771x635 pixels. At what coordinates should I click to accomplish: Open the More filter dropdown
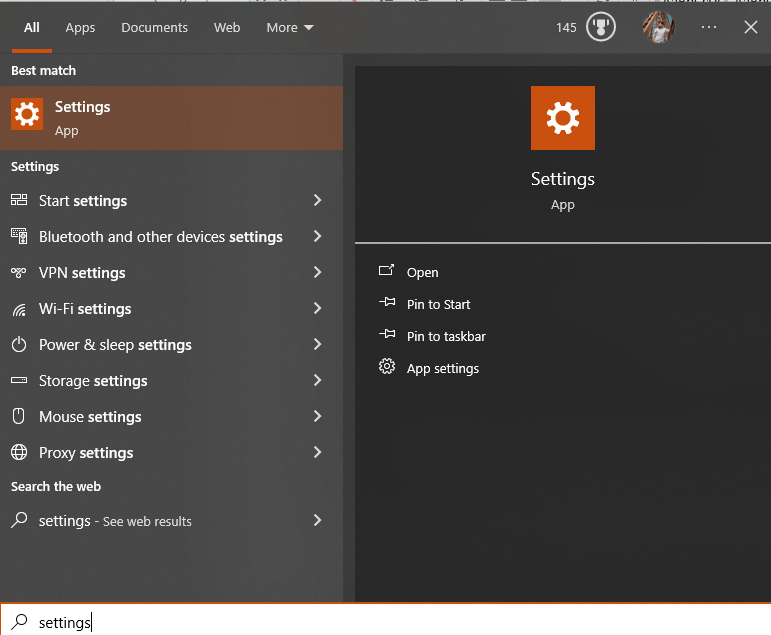point(290,28)
